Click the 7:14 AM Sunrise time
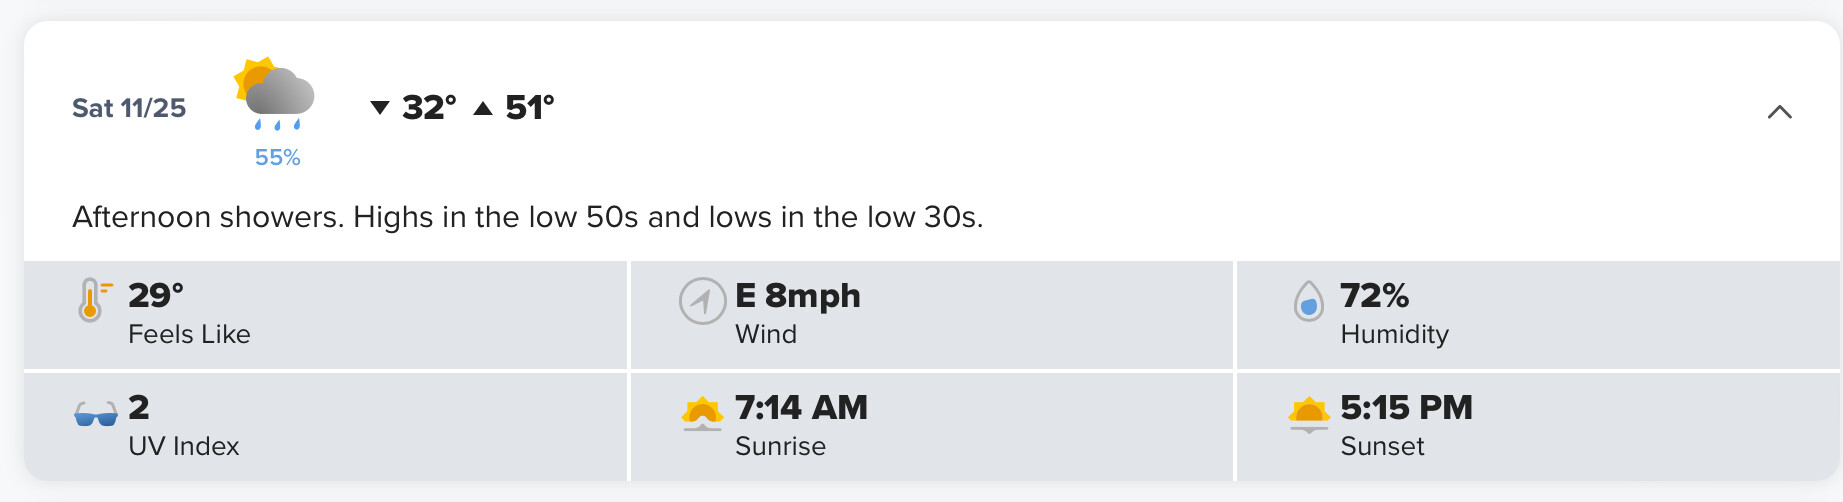 (801, 407)
